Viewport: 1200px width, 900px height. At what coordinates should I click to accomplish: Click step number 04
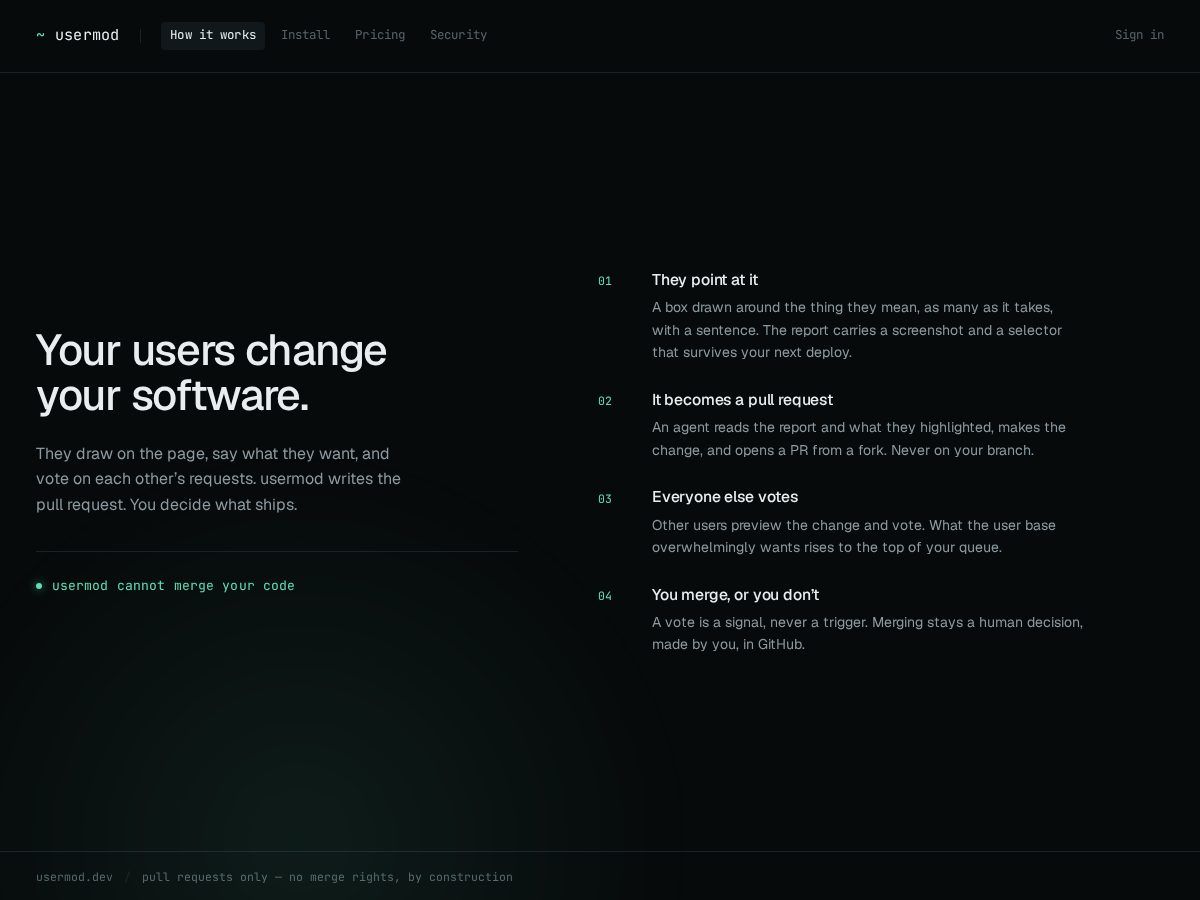(605, 596)
